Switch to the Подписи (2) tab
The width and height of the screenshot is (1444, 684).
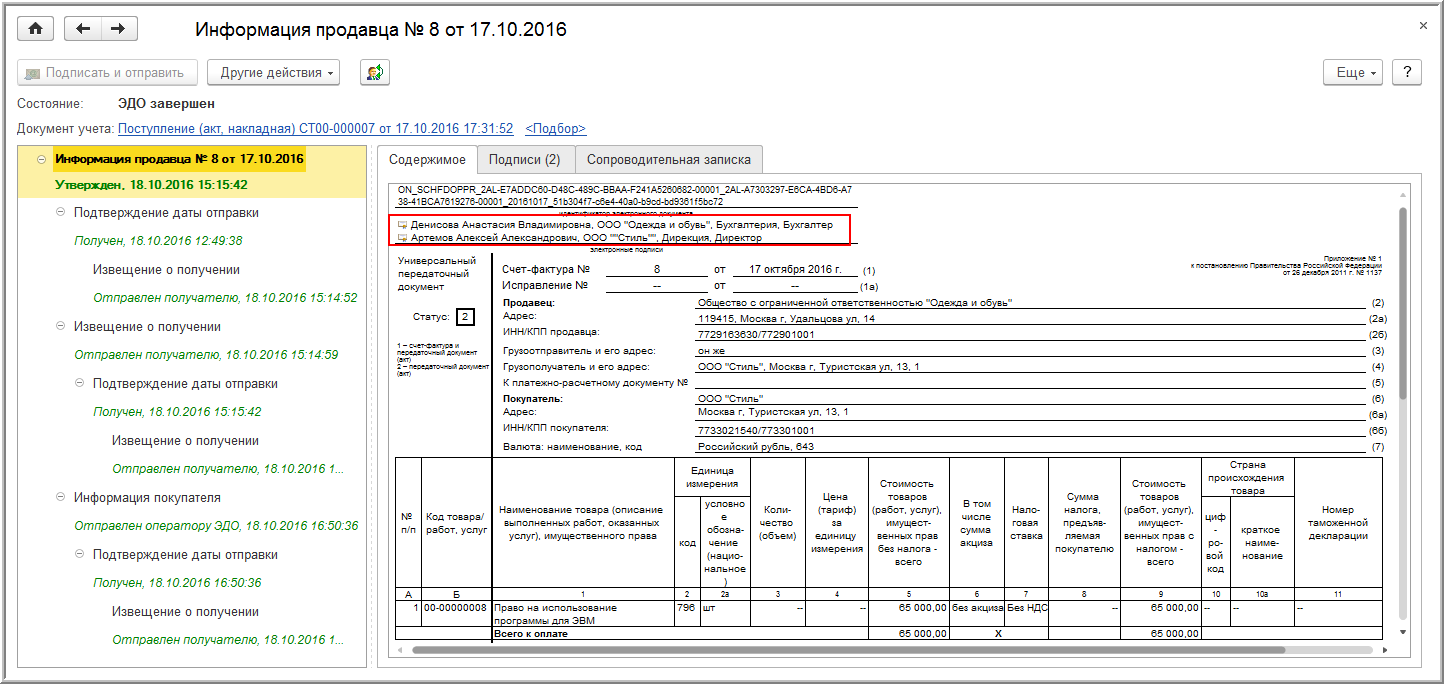point(524,159)
